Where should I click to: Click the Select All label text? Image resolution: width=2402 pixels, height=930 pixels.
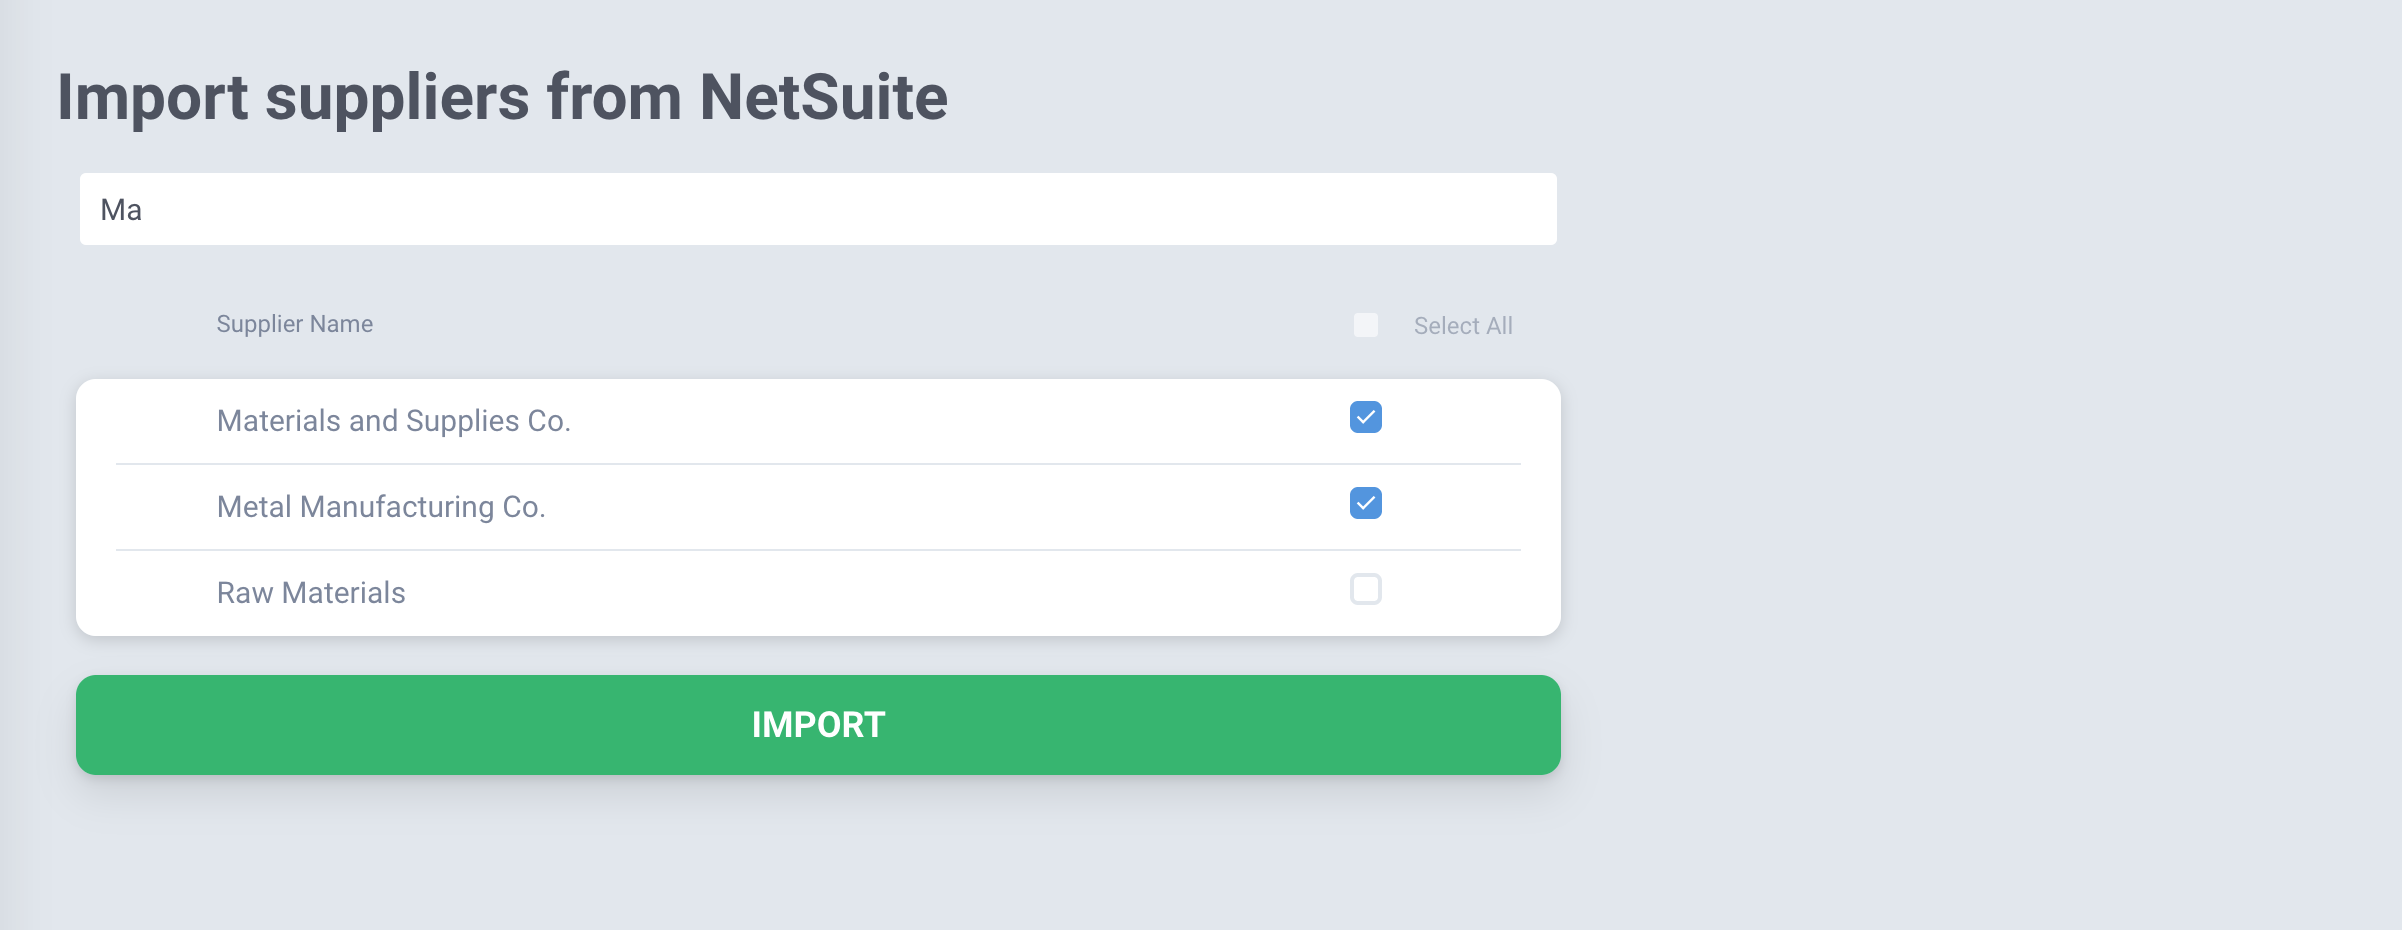pos(1462,326)
